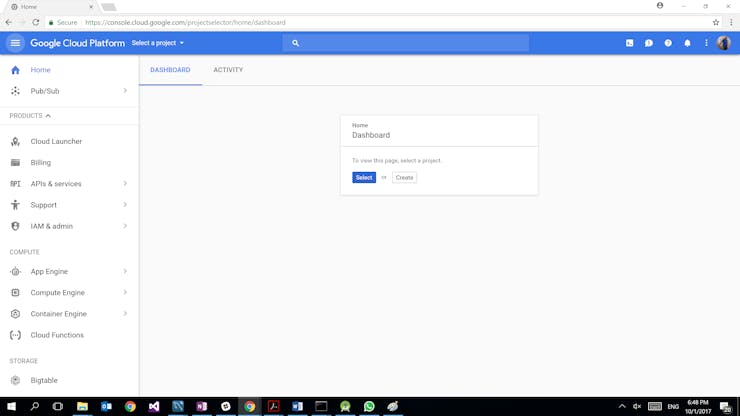The image size is (740, 416).
Task: Open the header three-dot utilities menu
Action: coord(706,43)
